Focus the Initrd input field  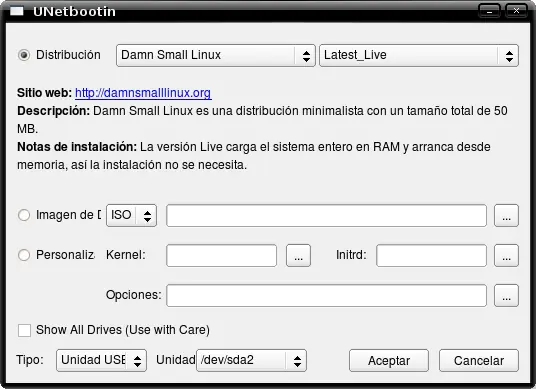click(x=431, y=255)
